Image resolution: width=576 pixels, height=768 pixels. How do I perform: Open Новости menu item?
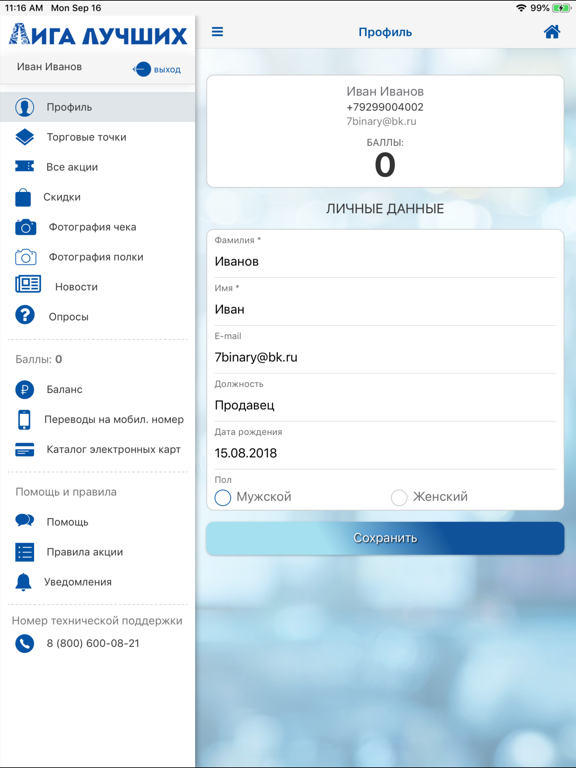click(97, 287)
